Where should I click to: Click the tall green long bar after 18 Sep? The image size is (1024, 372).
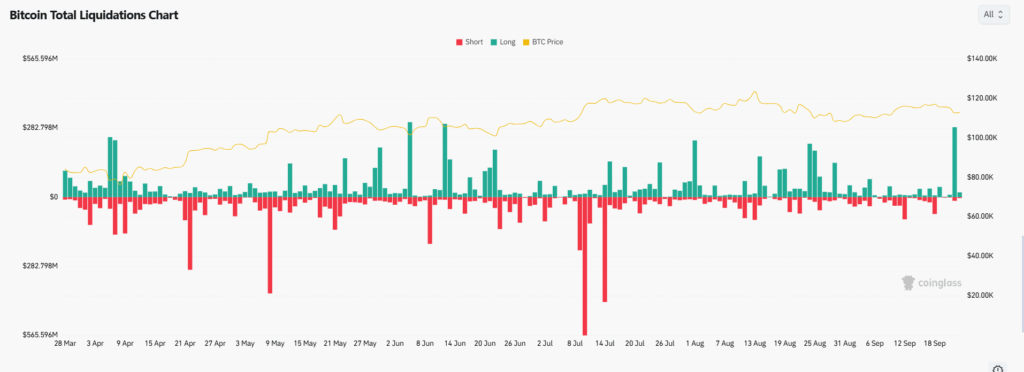[955, 162]
